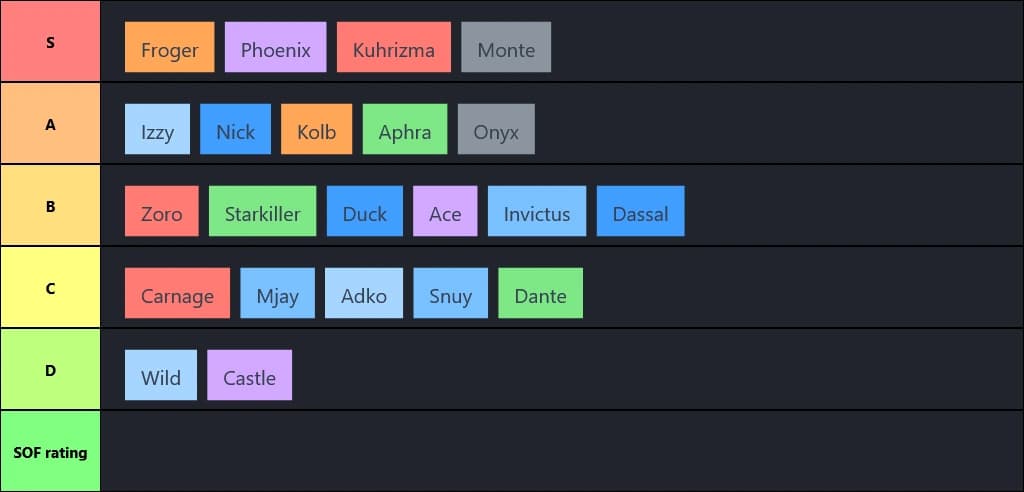
Task: Click the D tier label
Action: [x=50, y=370]
